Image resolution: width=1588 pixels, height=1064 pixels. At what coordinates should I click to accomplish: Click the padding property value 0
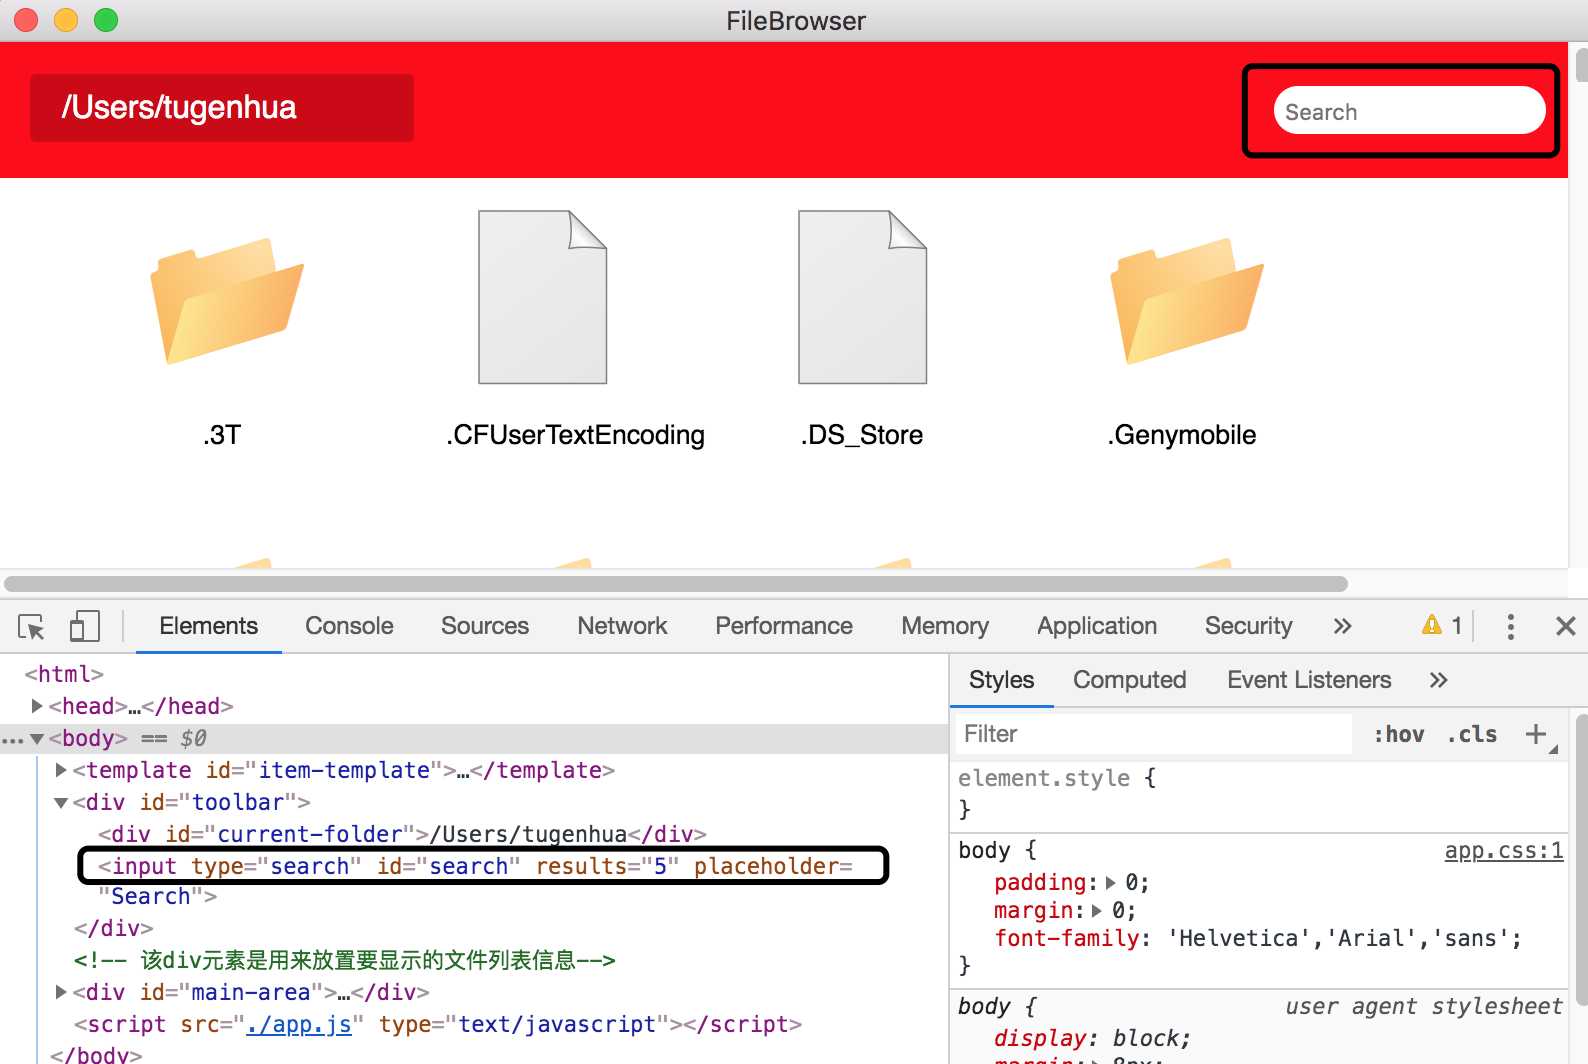(x=1130, y=882)
